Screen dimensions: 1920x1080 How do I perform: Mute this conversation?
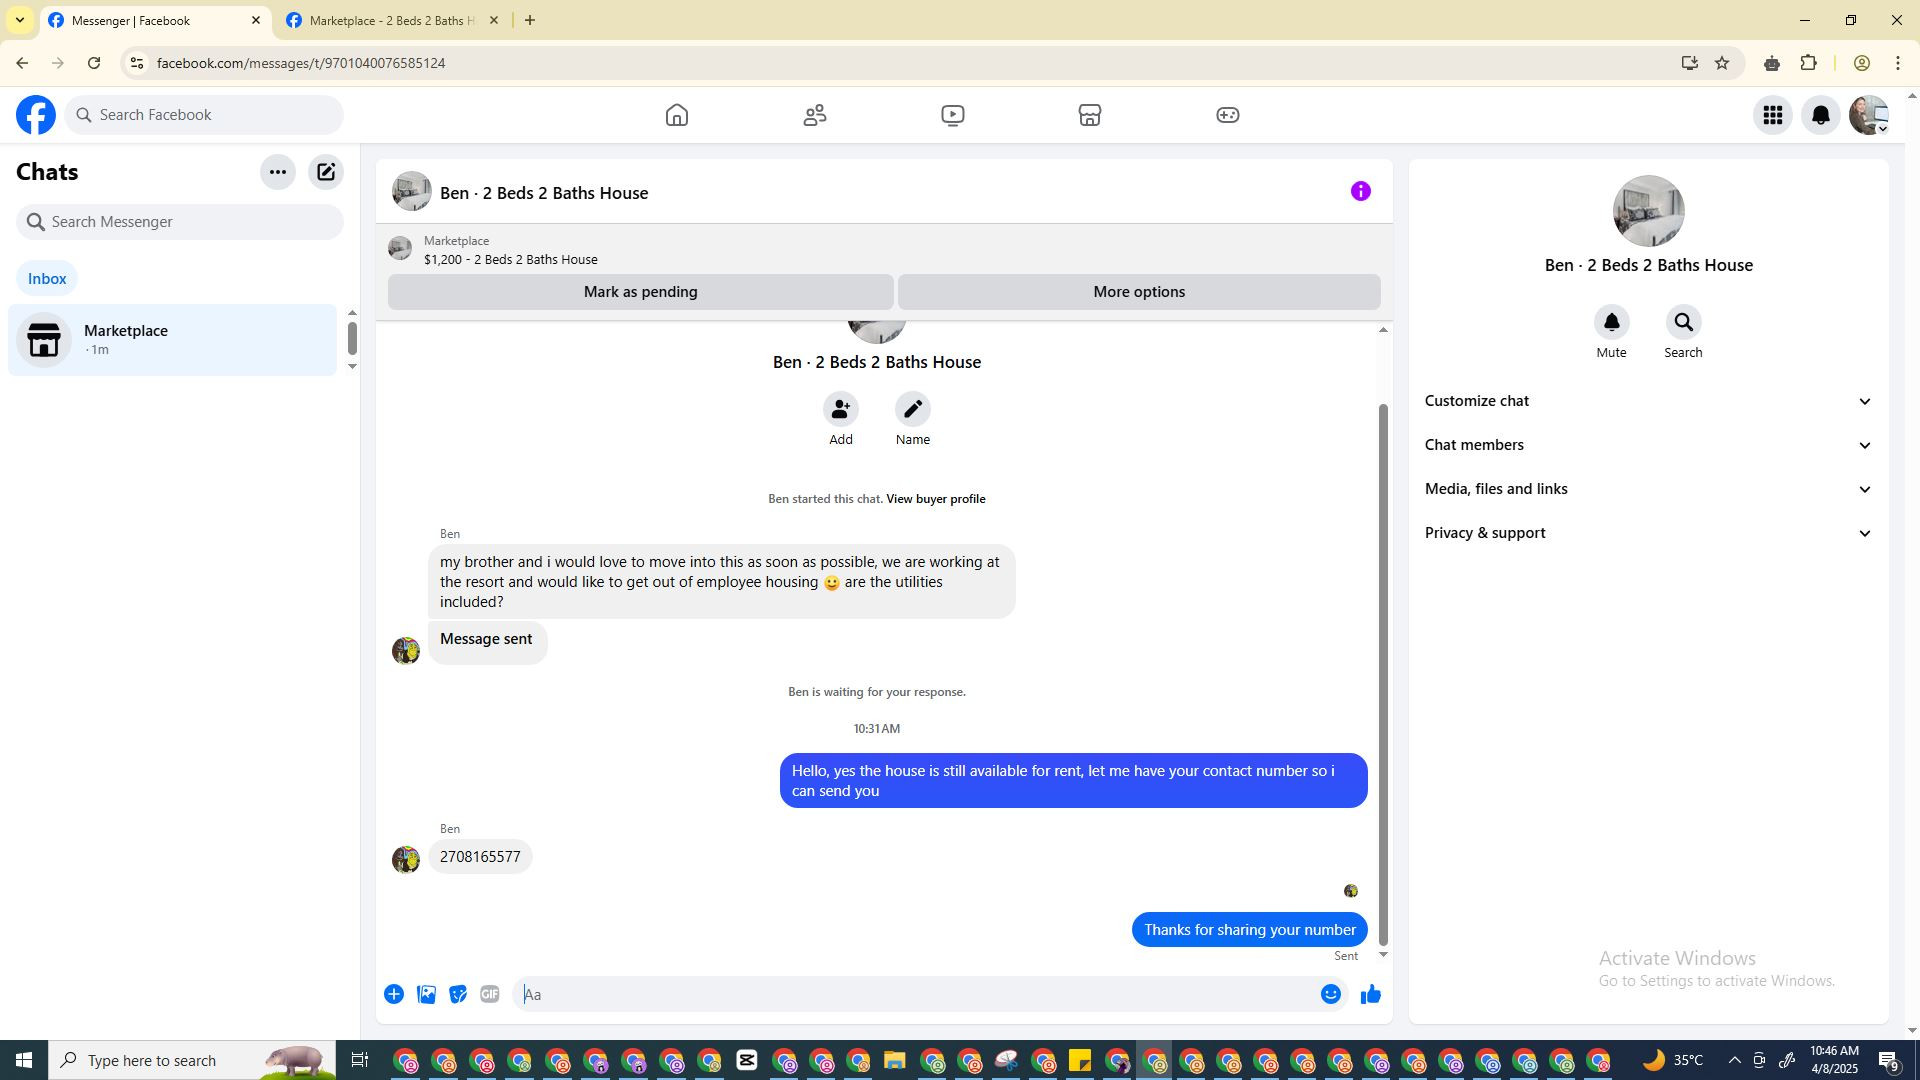pos(1611,323)
